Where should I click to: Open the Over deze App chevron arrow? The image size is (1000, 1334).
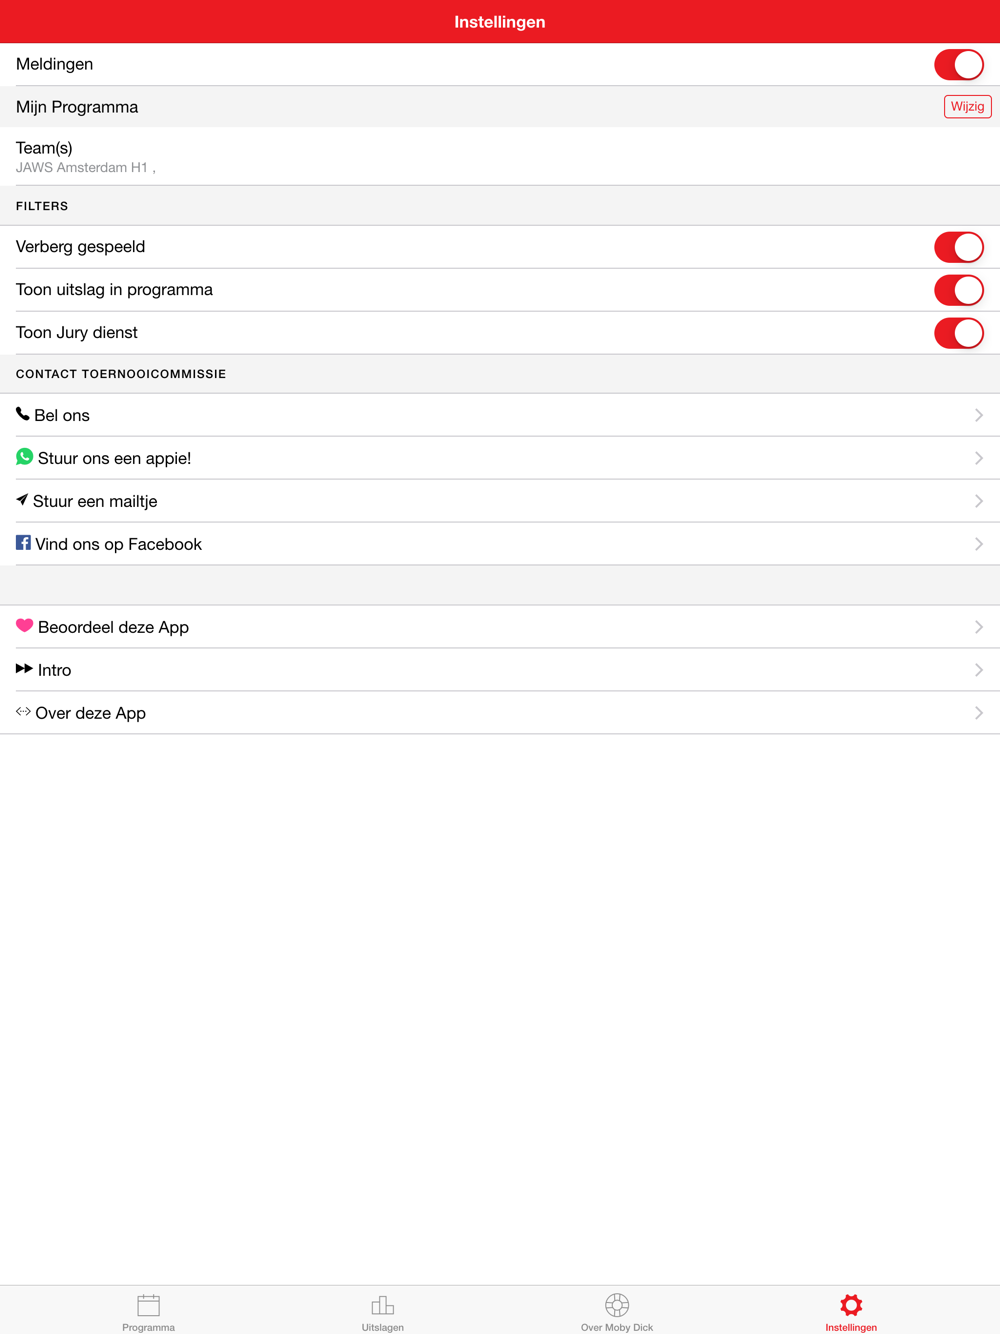pyautogui.click(x=979, y=713)
